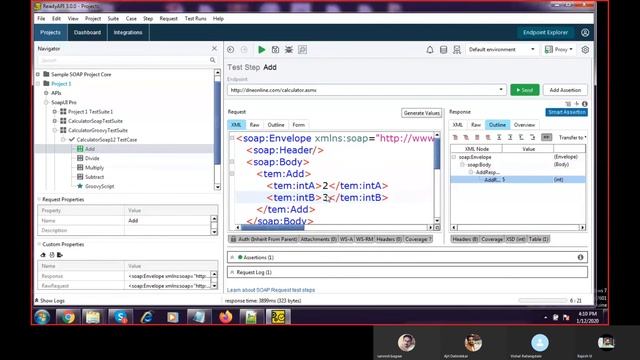This screenshot has height=360, width=640.
Task: Click the Assertions panel info icon
Action: [580, 257]
